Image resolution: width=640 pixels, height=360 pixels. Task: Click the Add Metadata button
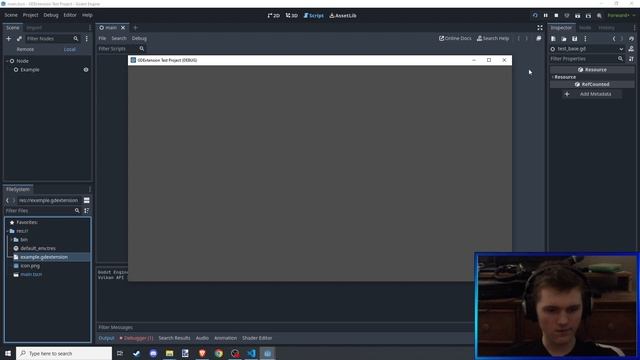592,94
